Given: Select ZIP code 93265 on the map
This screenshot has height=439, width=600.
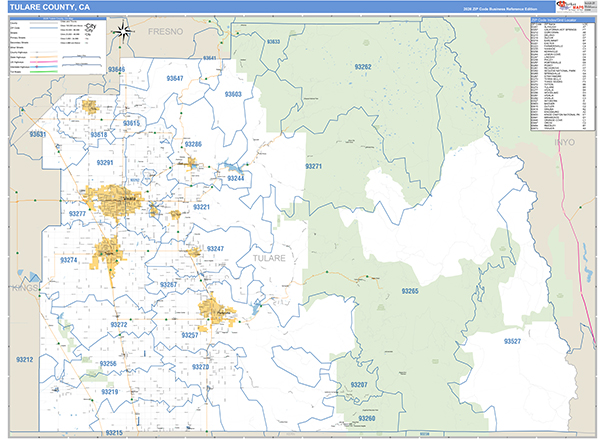Looking at the screenshot, I should [x=409, y=290].
